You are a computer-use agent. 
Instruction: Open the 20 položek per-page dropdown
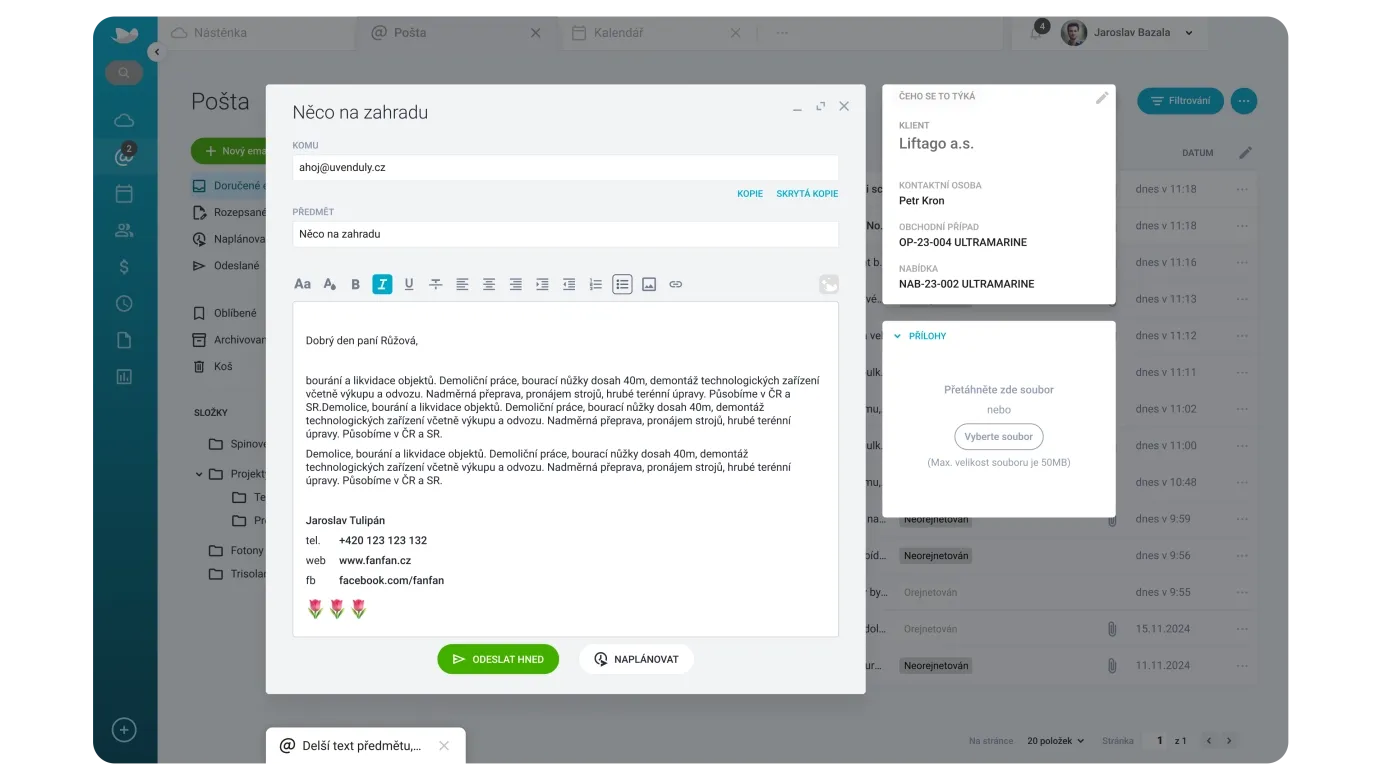[1055, 741]
